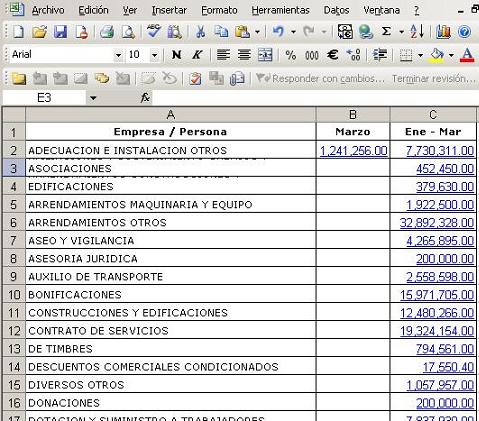The width and height of the screenshot is (479, 421).
Task: Click the Paste clipboard icon
Action: [x=242, y=32]
